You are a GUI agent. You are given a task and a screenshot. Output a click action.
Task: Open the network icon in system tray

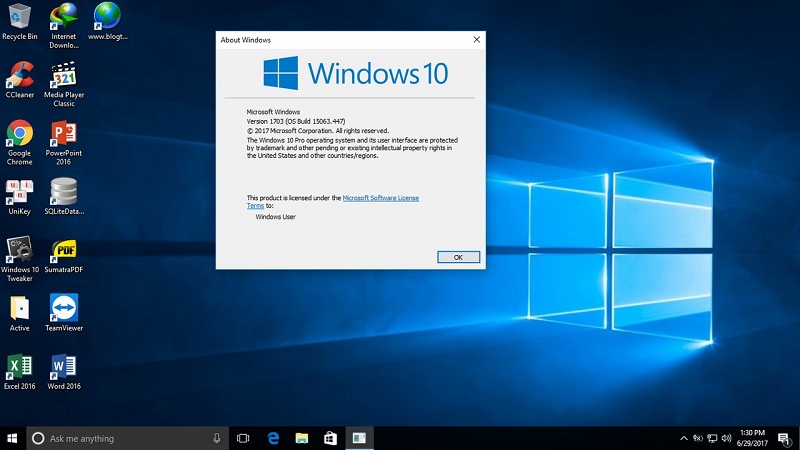point(712,438)
